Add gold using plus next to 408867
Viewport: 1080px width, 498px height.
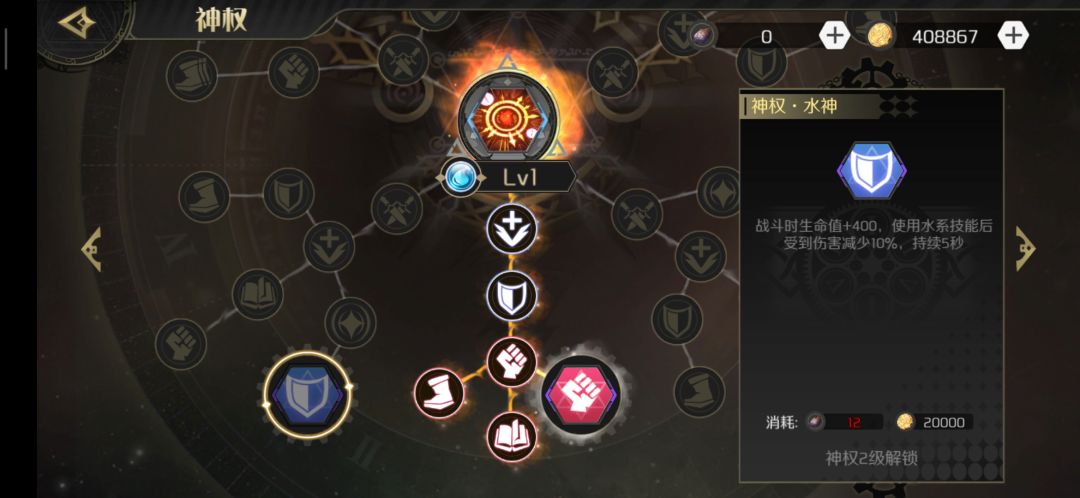(x=1013, y=36)
